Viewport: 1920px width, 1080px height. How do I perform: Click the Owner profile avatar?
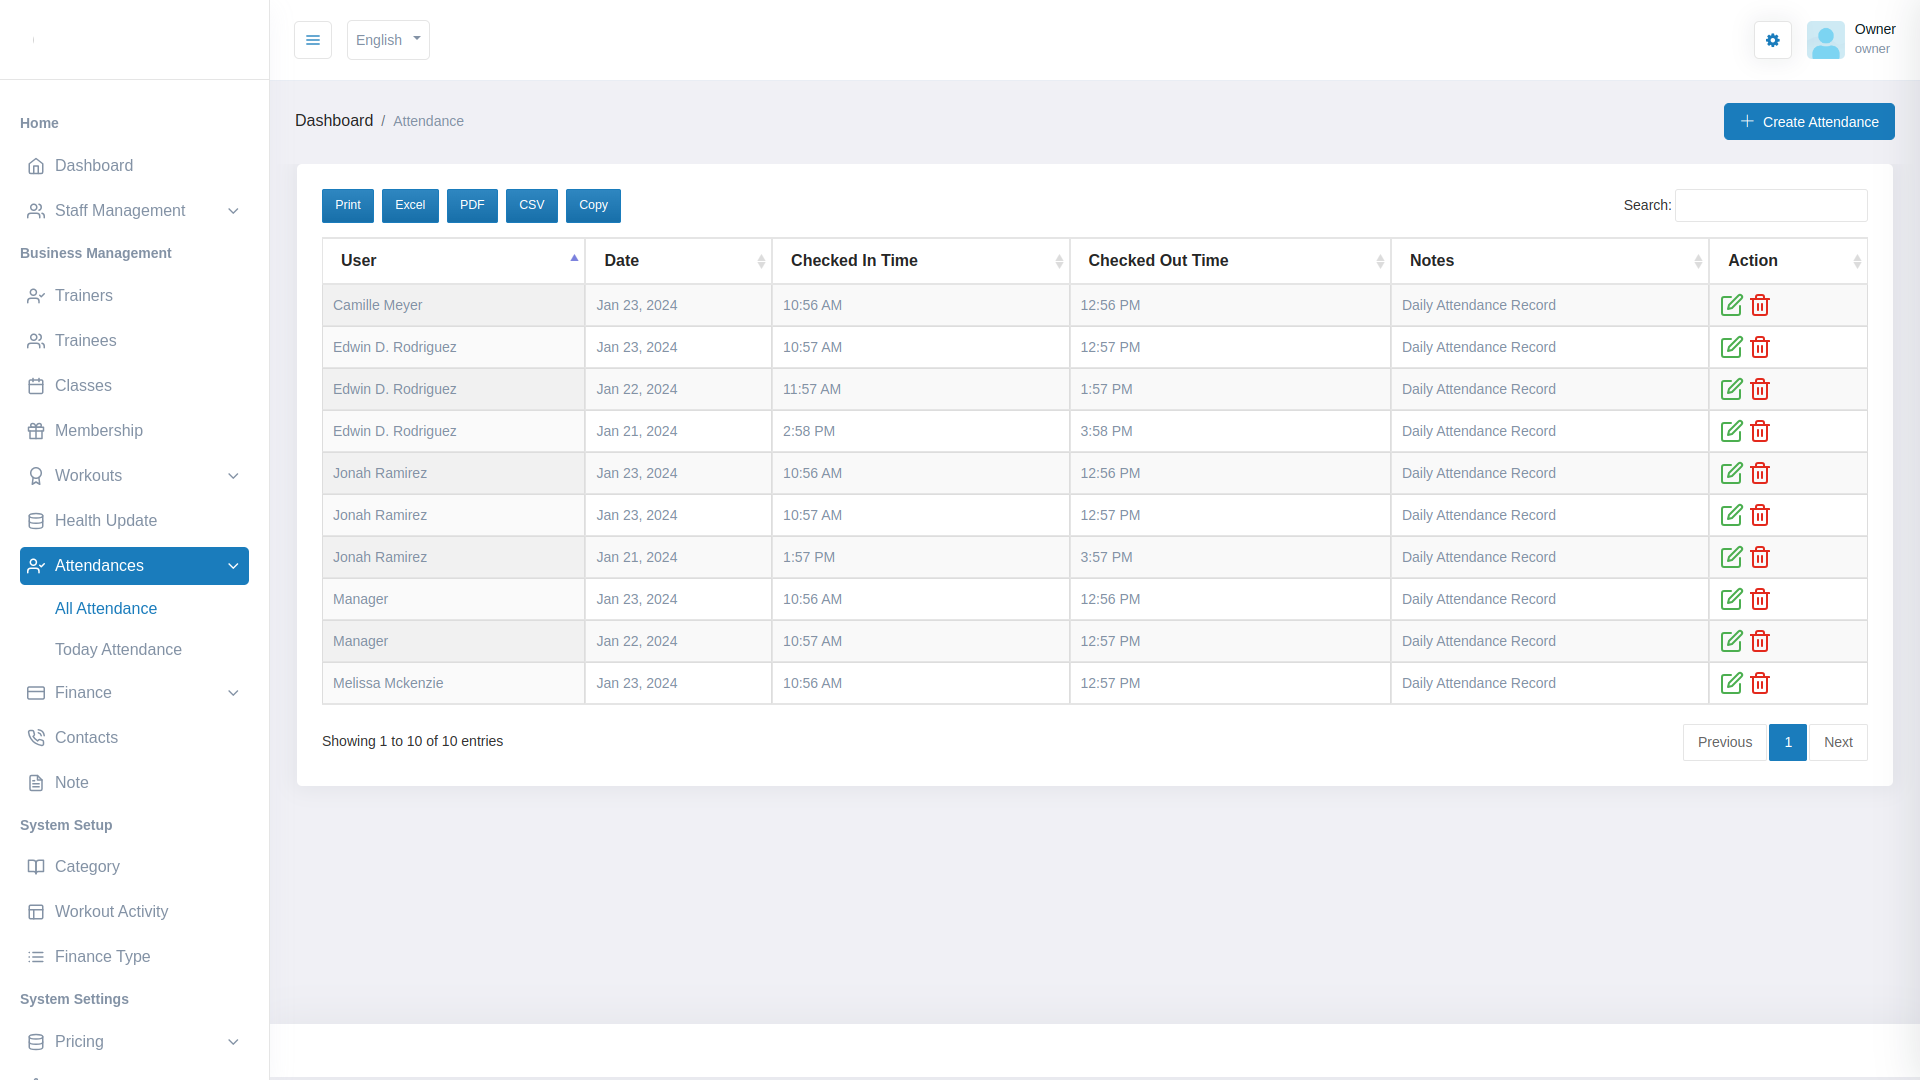coord(1825,40)
